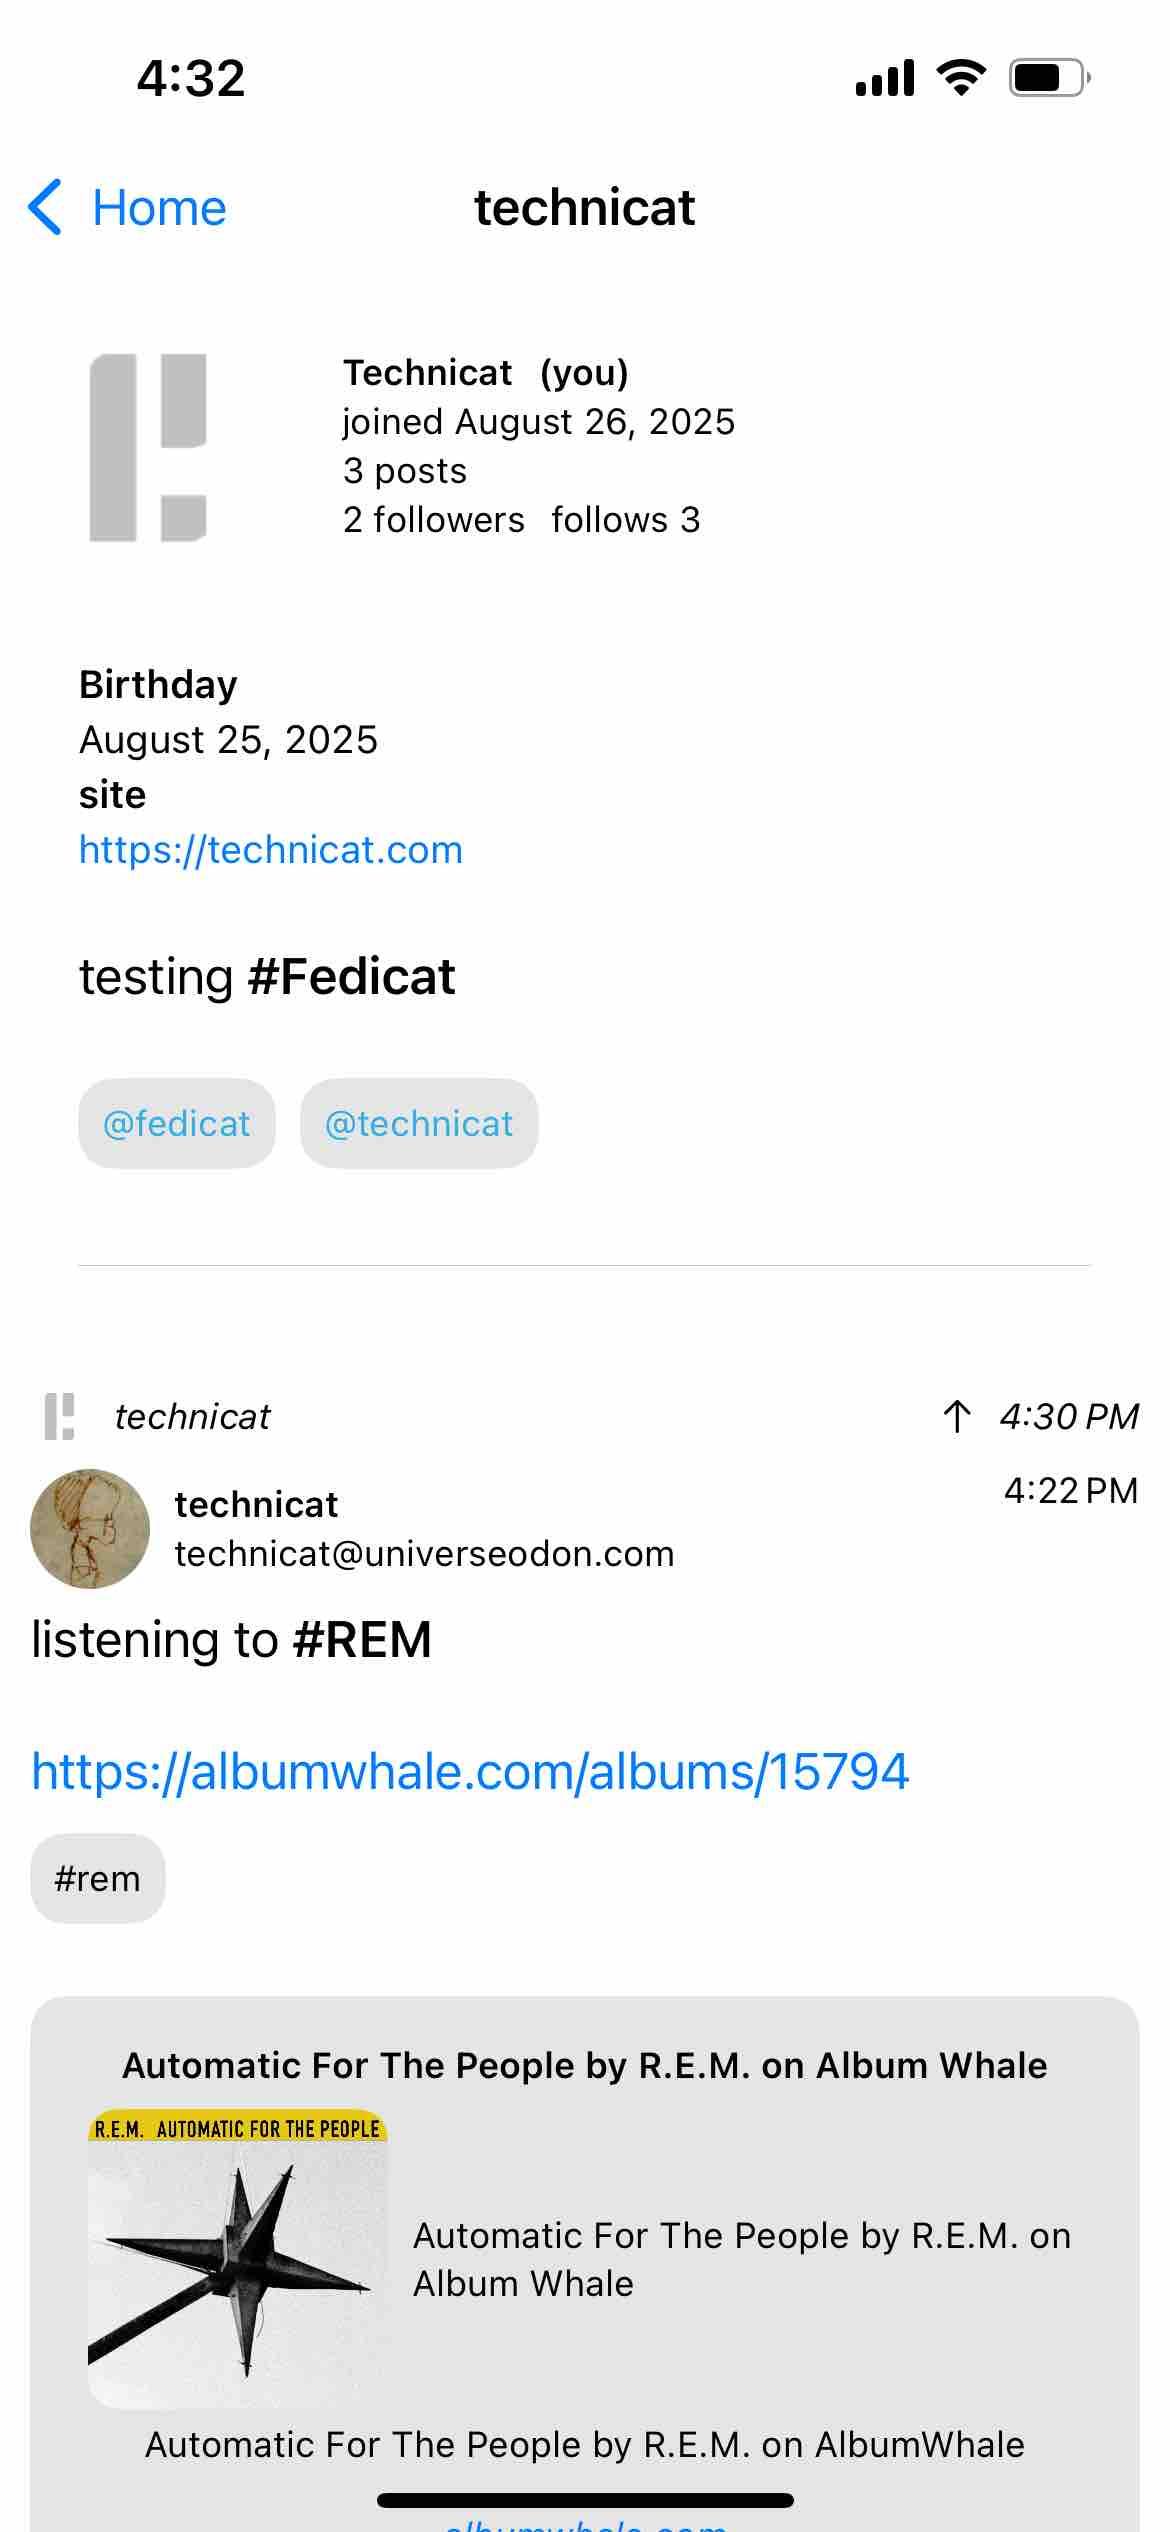Tap the battery status icon

1048,78
